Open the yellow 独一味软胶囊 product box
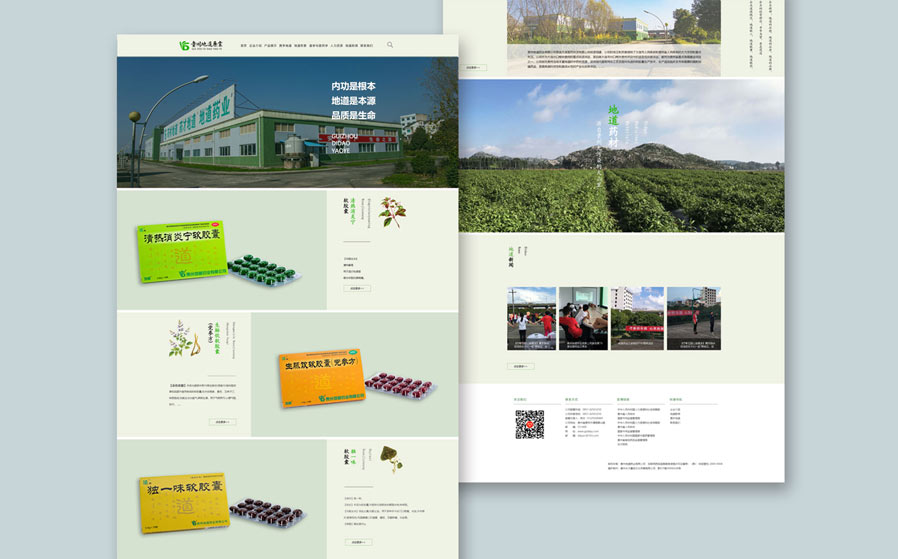 tap(184, 502)
